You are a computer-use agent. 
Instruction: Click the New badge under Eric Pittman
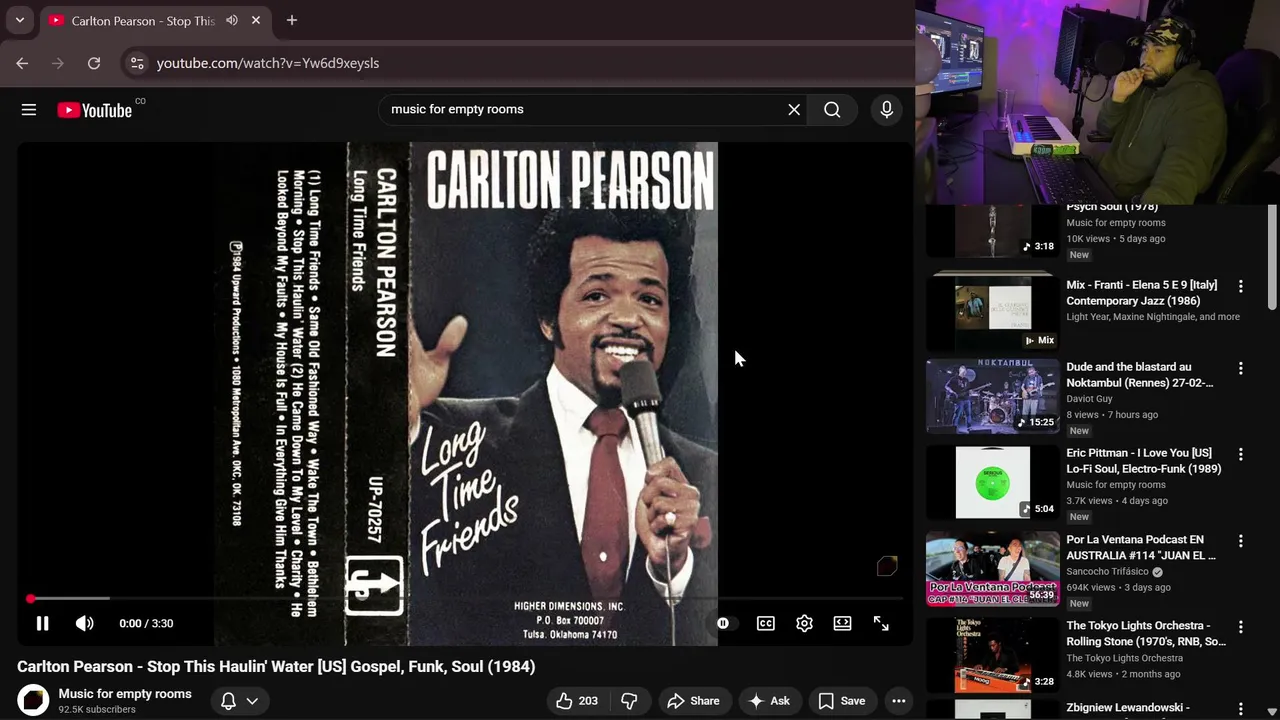(x=1079, y=517)
